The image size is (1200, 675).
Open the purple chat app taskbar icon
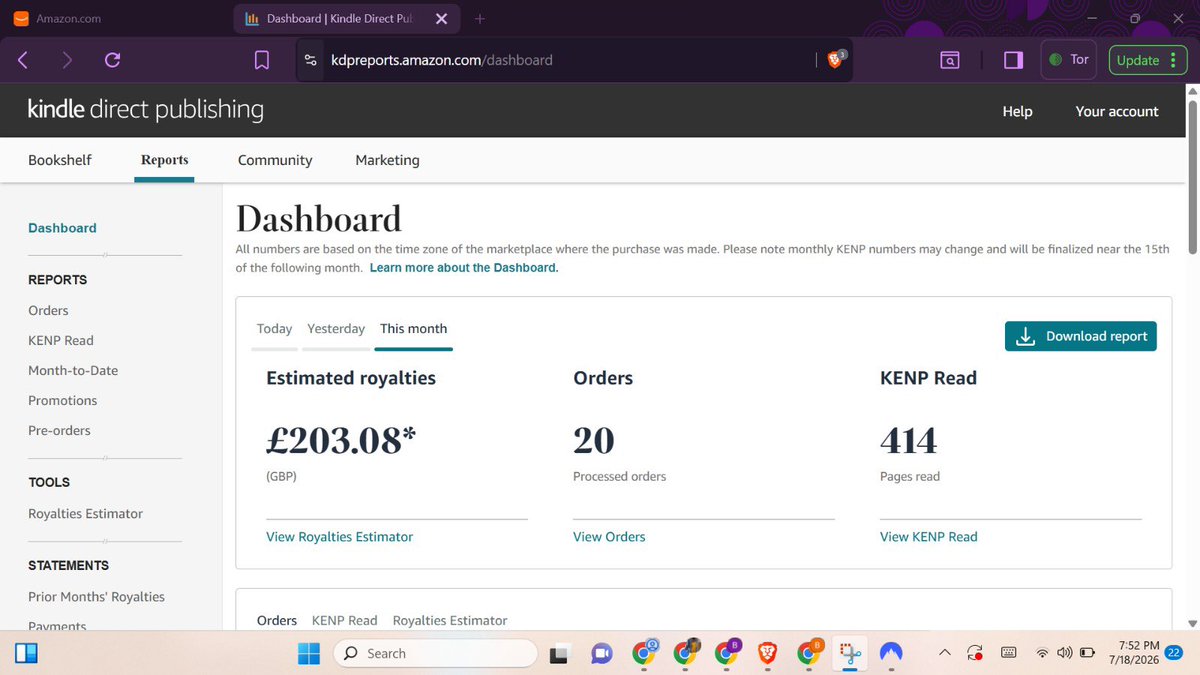[x=601, y=653]
